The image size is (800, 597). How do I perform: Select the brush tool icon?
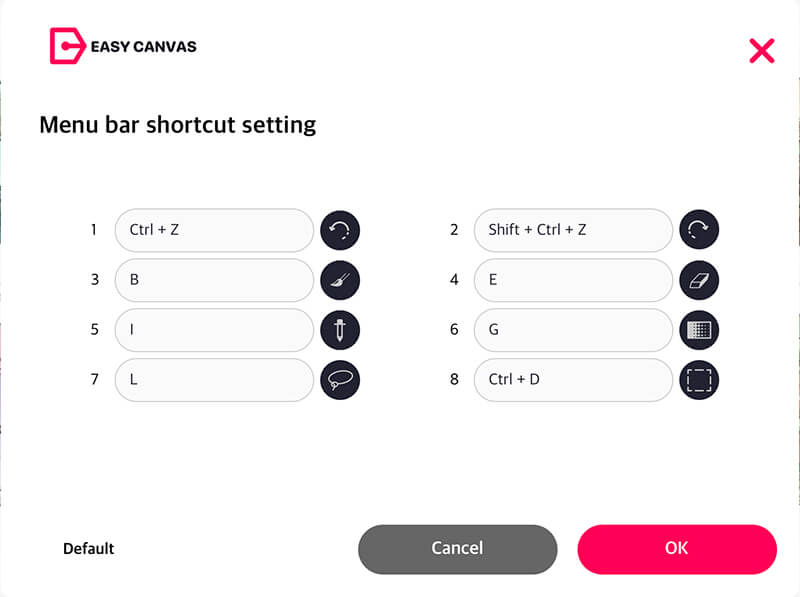coord(340,280)
